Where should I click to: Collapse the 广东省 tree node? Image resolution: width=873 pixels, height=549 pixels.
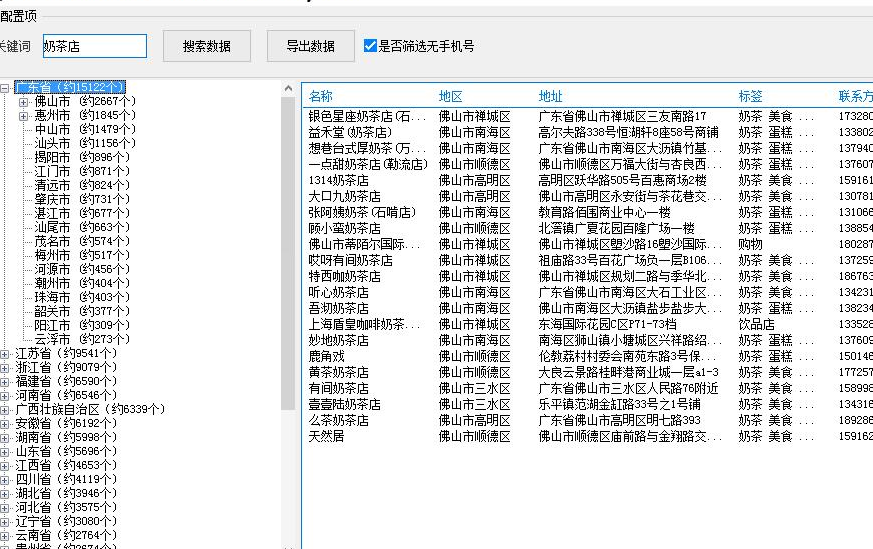[x=4, y=88]
